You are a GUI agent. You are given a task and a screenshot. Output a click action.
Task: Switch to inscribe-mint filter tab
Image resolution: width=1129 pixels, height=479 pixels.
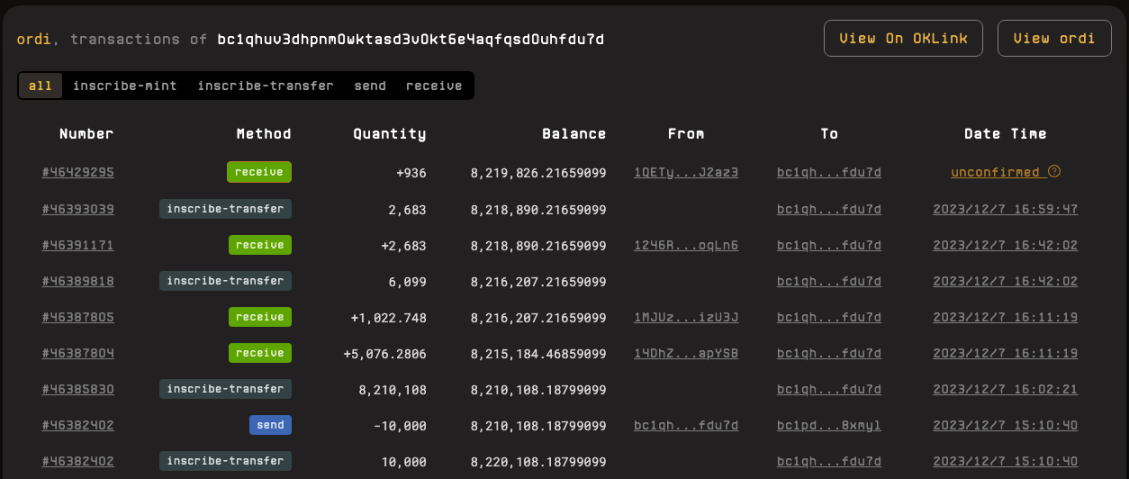pyautogui.click(x=124, y=86)
